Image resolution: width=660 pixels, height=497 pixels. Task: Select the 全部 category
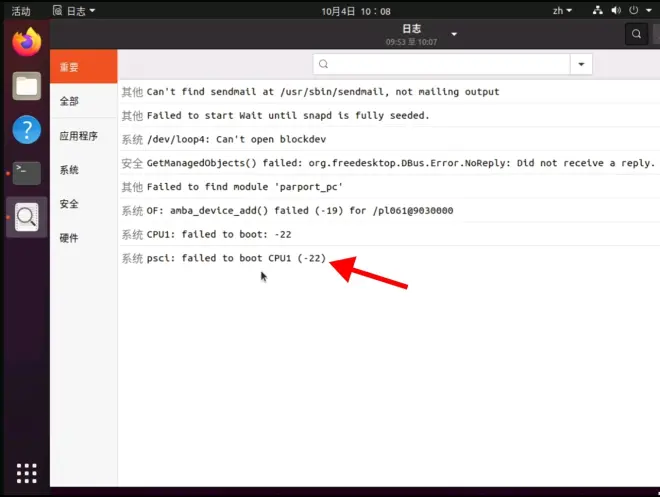point(83,101)
